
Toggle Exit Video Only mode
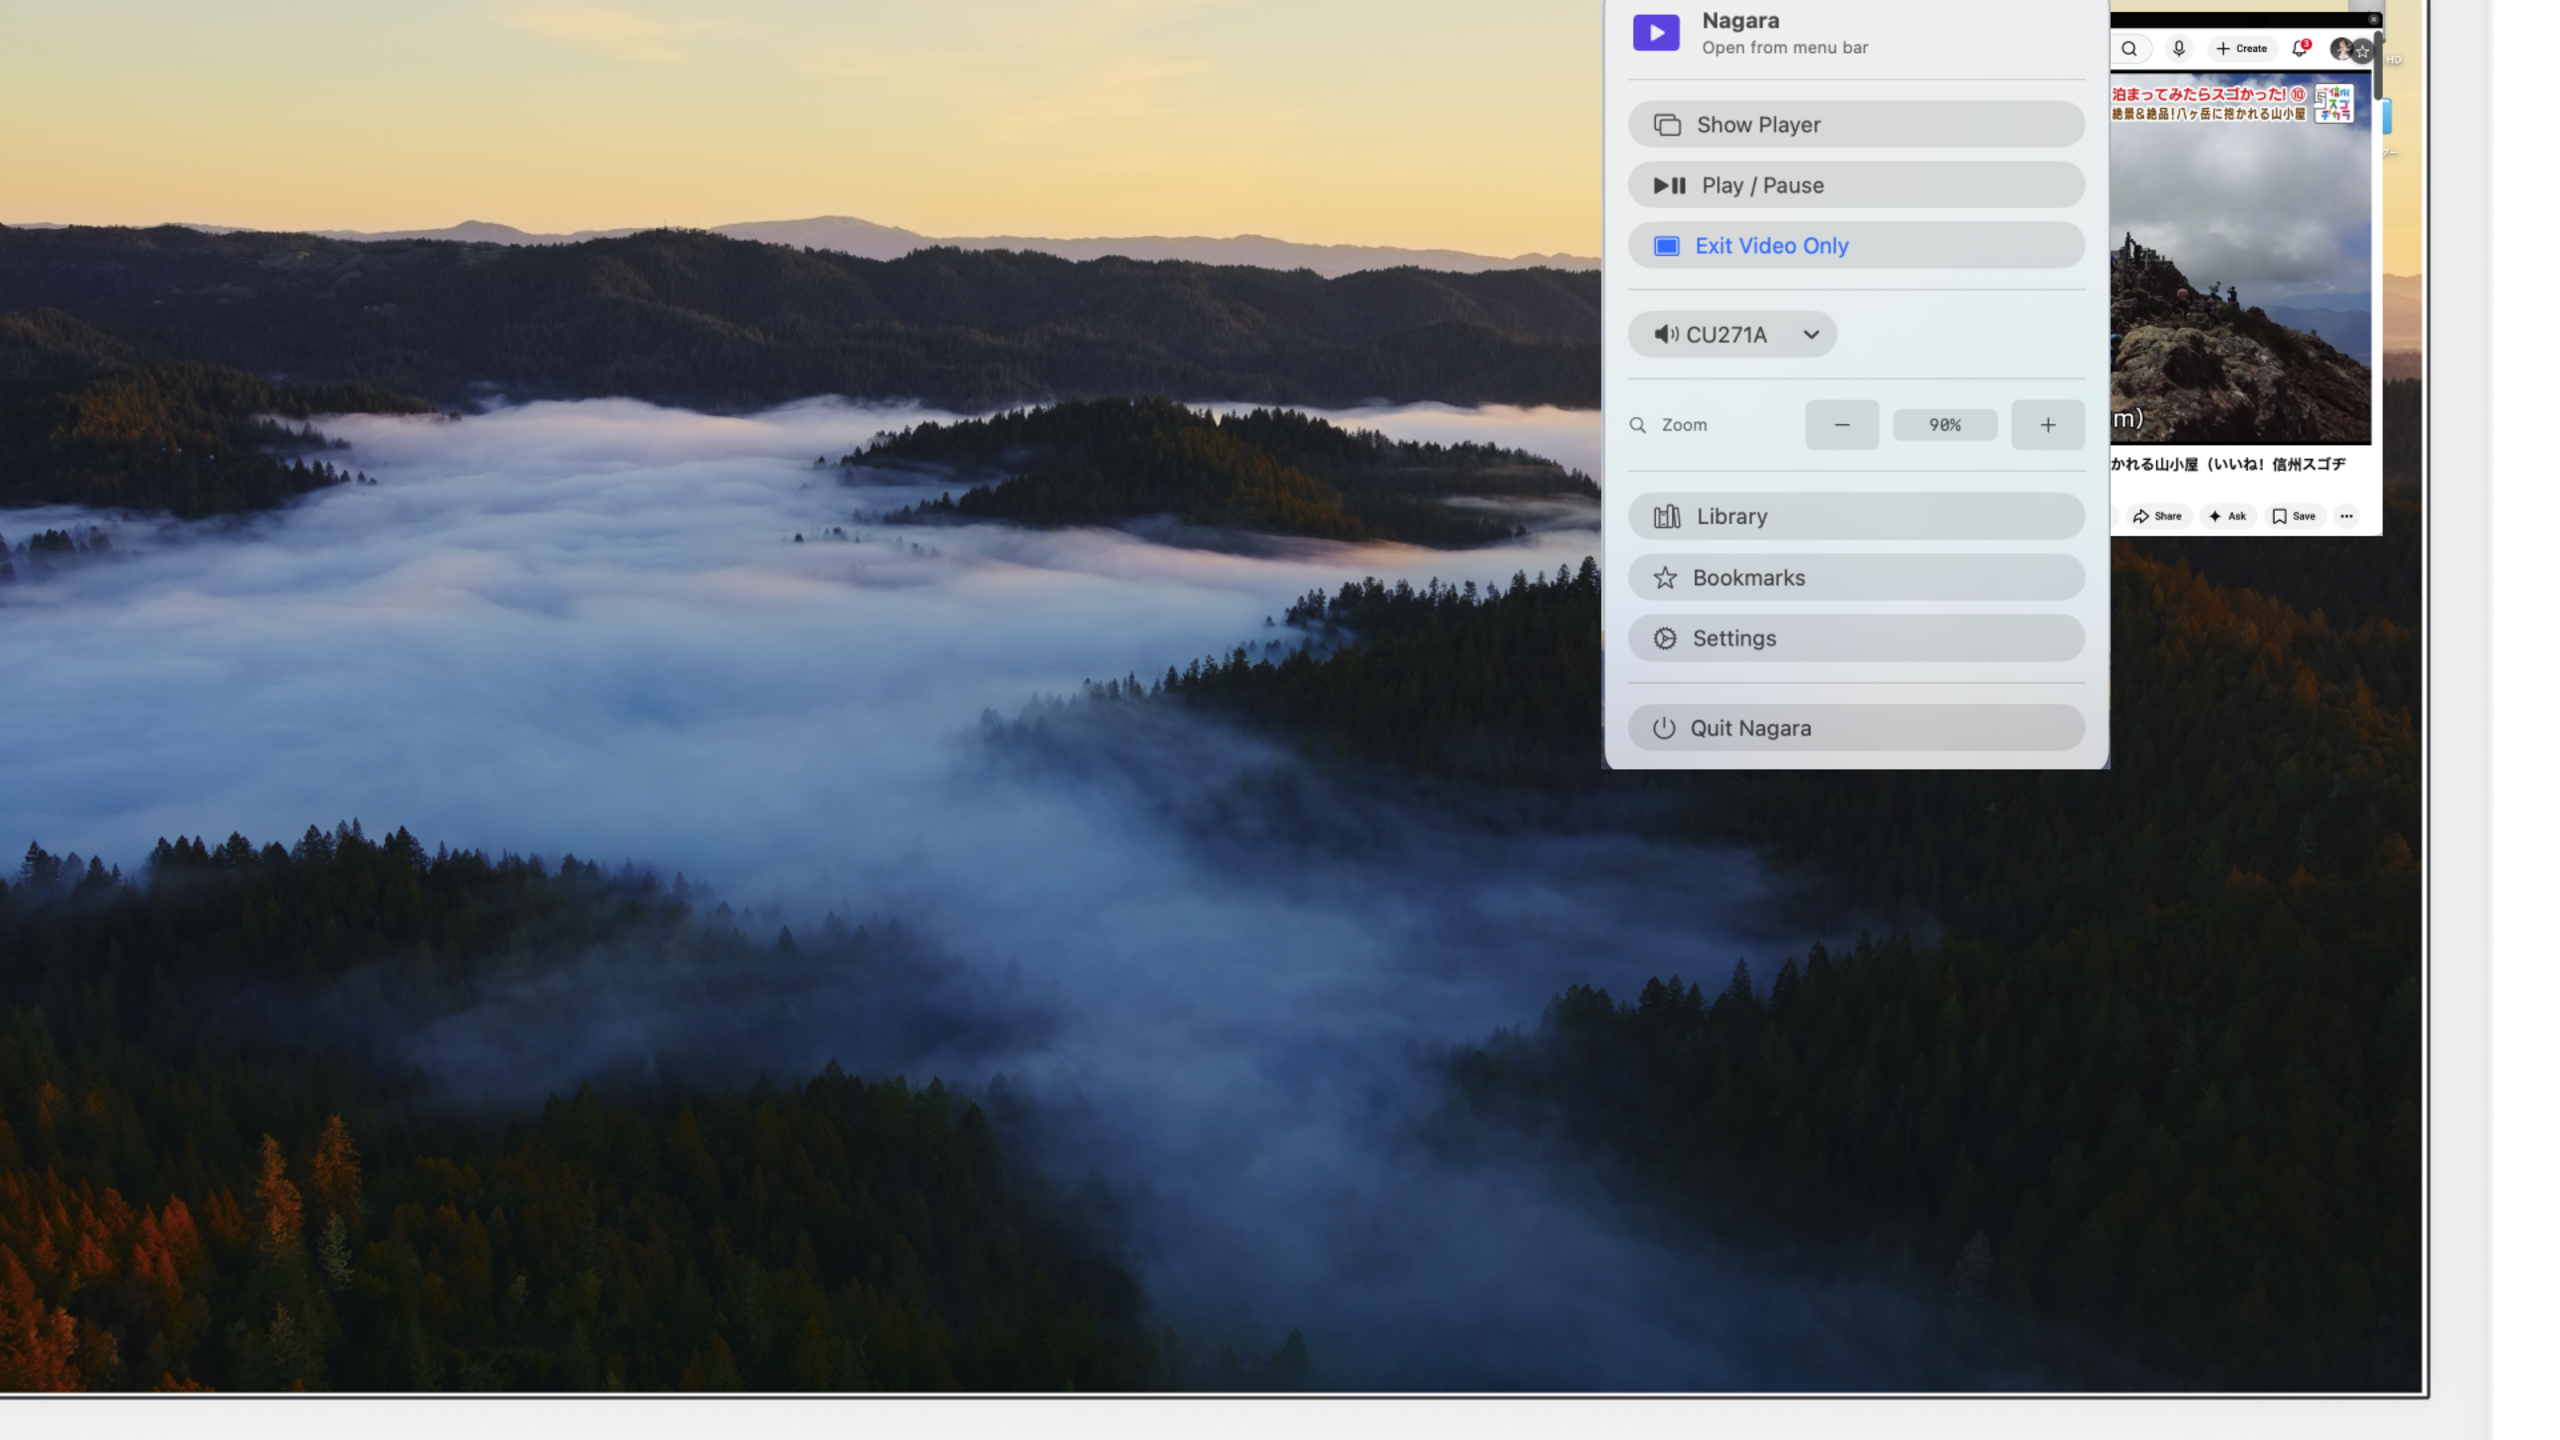point(1856,245)
